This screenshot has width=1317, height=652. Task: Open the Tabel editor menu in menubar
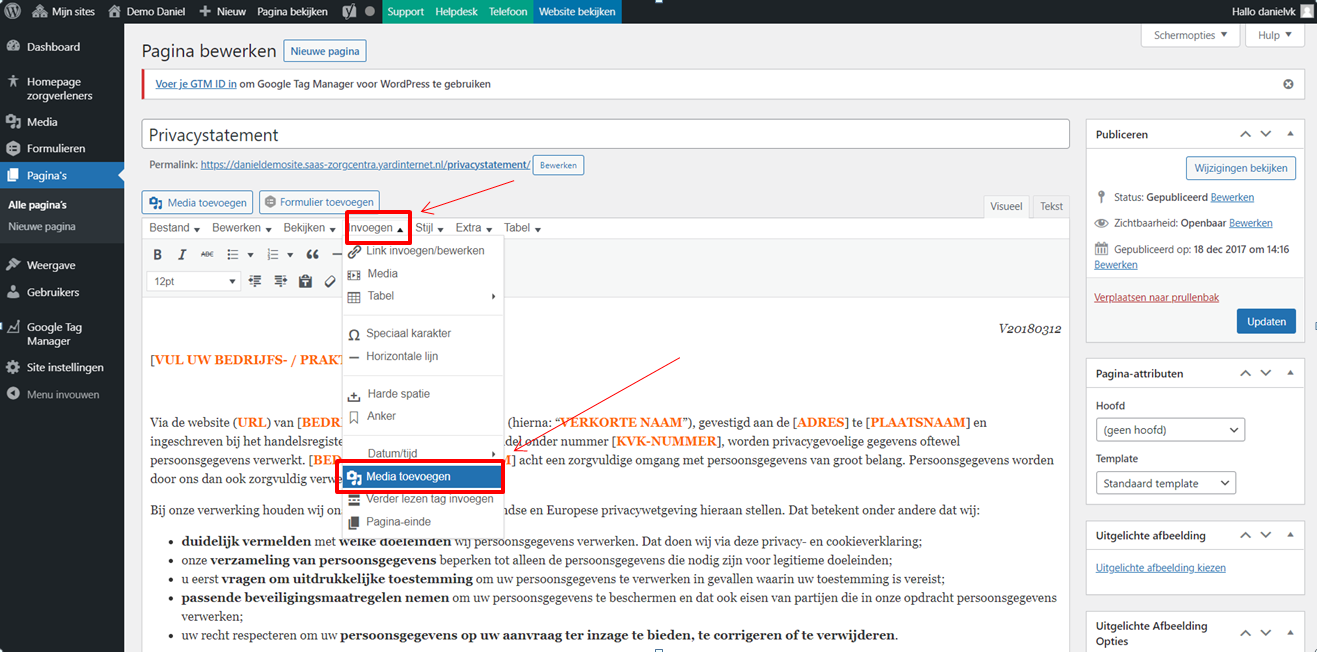click(x=522, y=228)
